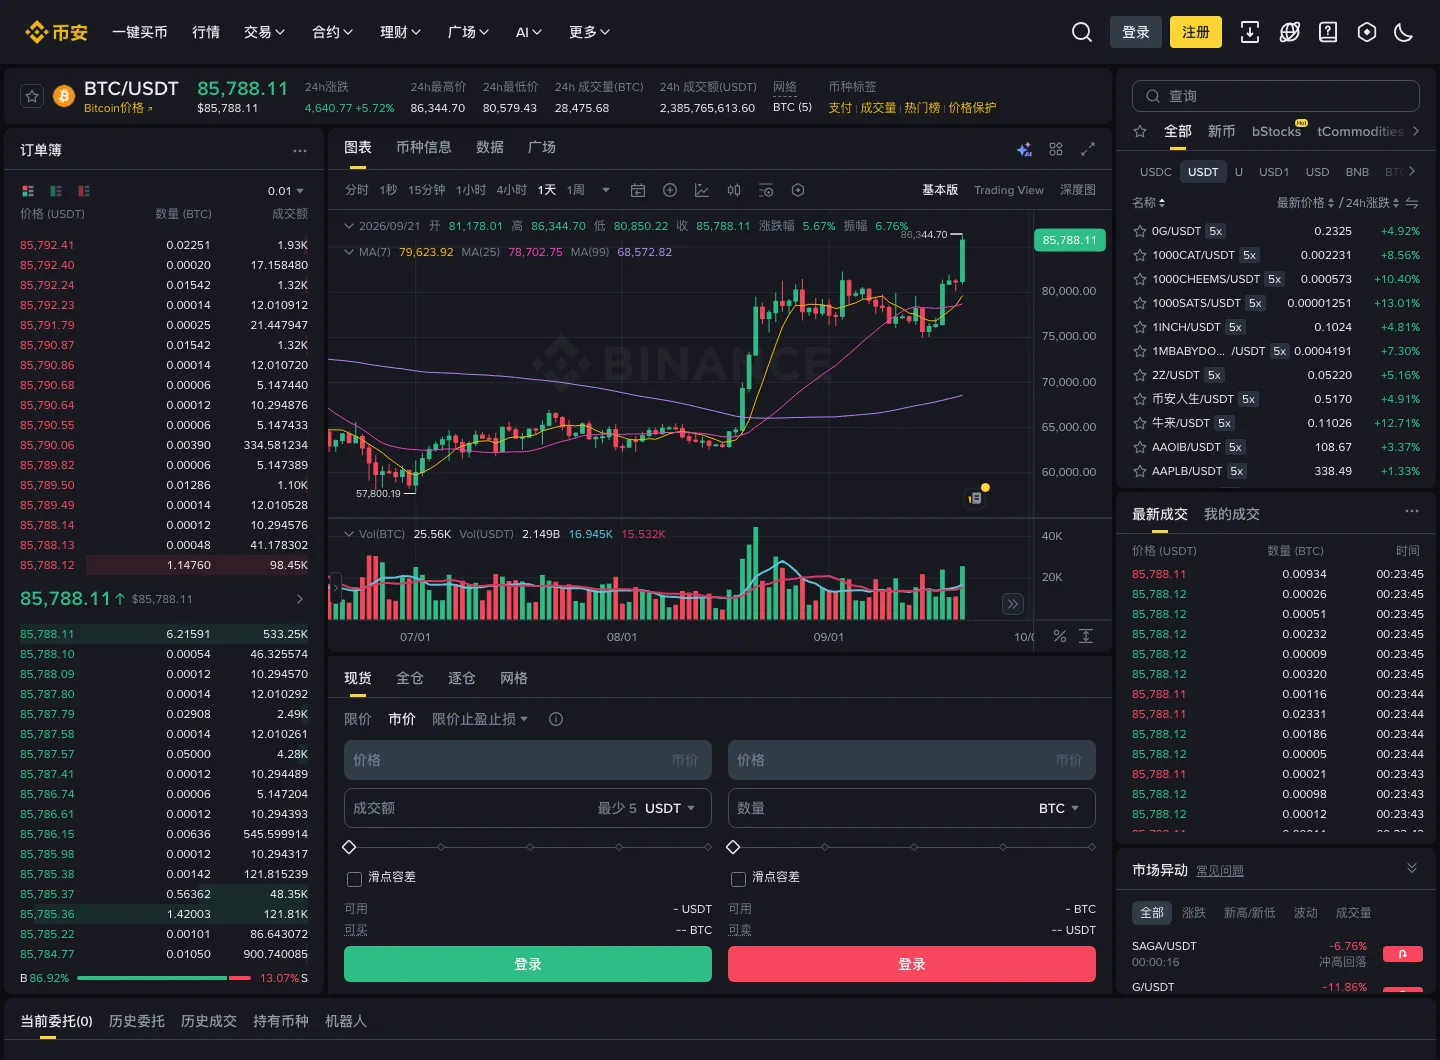Image resolution: width=1440 pixels, height=1060 pixels.
Task: Switch to the 全仓 margin tab
Action: click(410, 678)
